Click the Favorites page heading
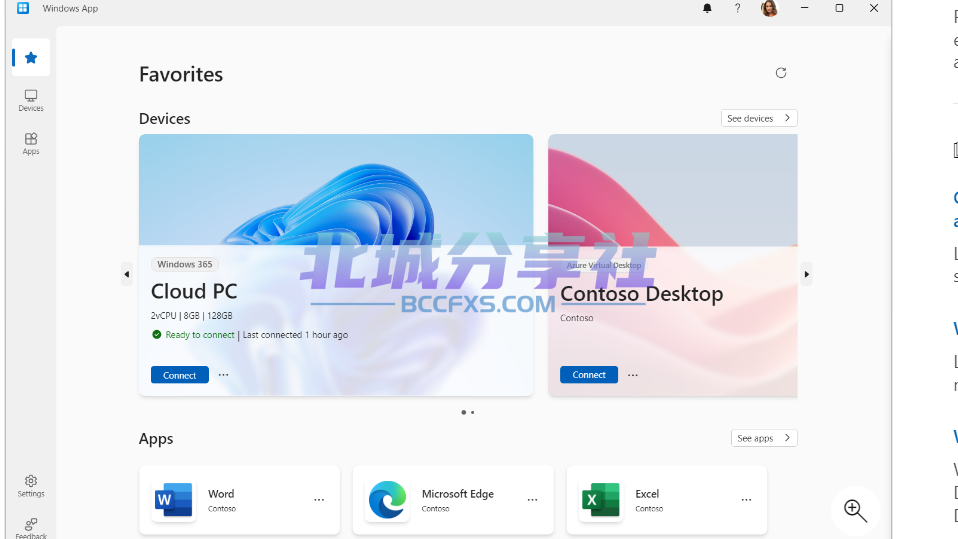 tap(181, 75)
